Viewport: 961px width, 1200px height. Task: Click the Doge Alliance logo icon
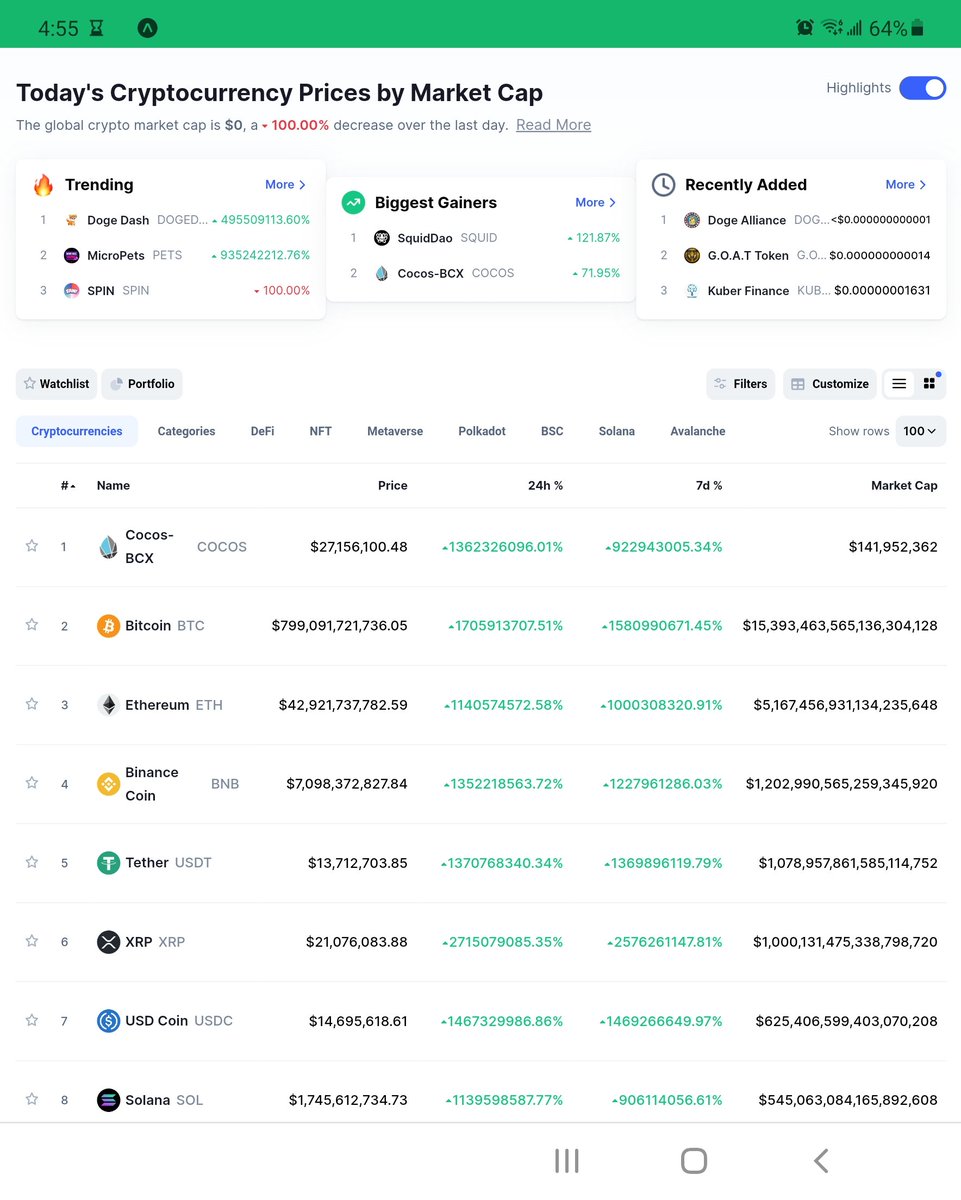tap(691, 220)
